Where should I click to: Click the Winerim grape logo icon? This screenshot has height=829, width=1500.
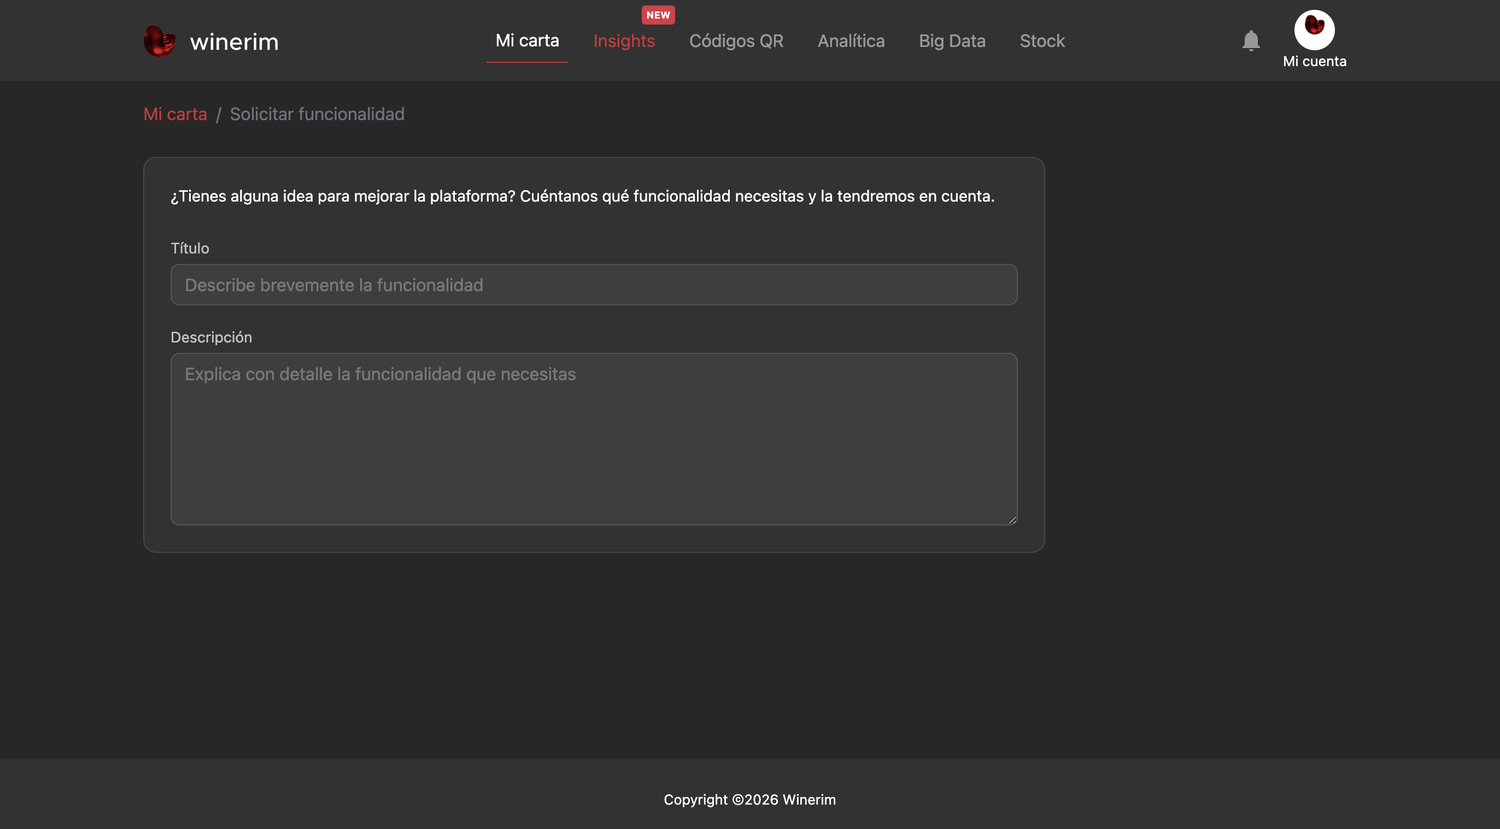160,41
